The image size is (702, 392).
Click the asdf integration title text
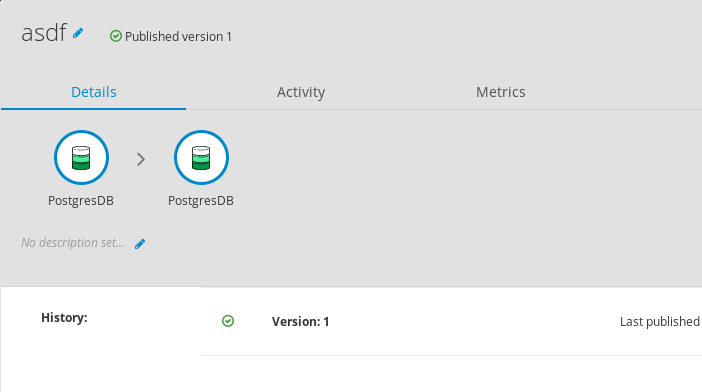pos(44,33)
